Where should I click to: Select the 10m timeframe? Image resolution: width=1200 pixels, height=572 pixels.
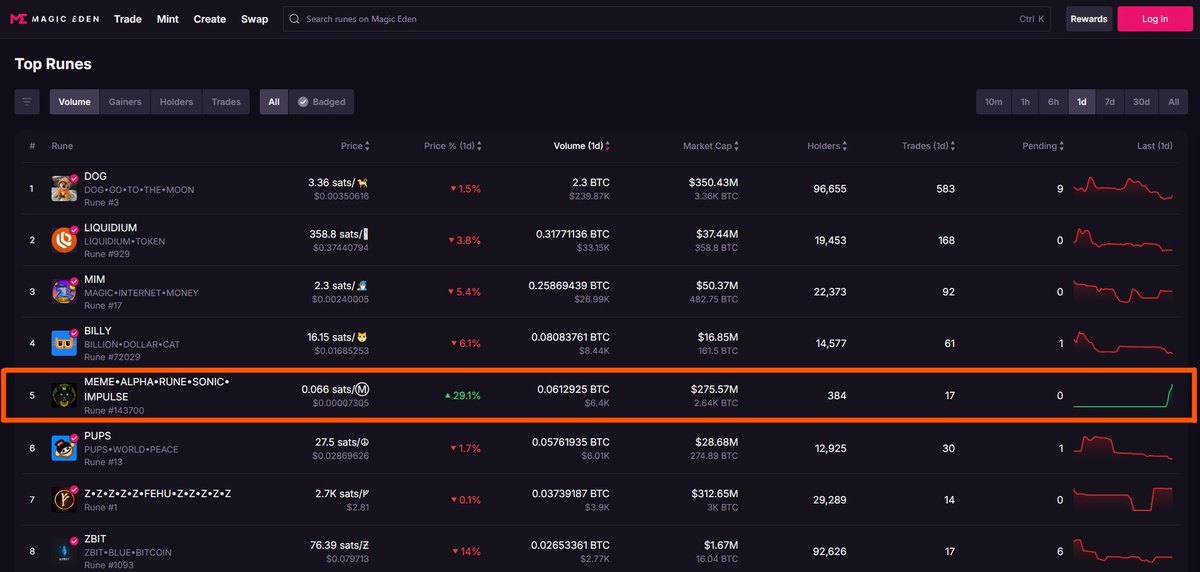994,101
